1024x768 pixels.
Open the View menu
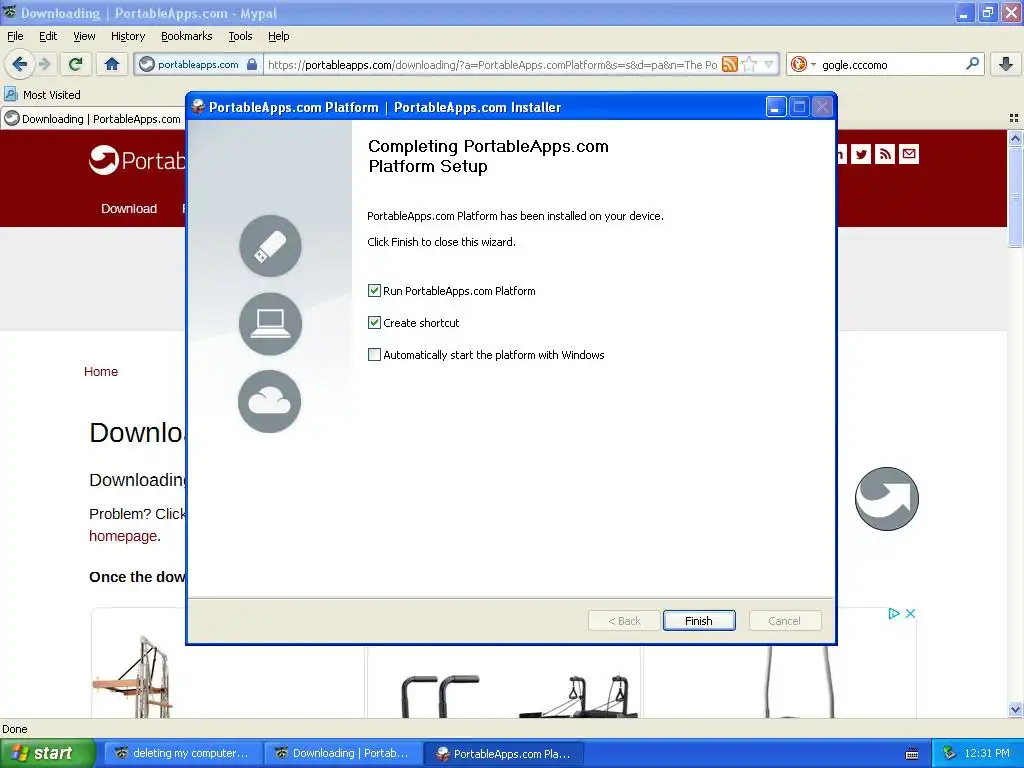coord(84,36)
